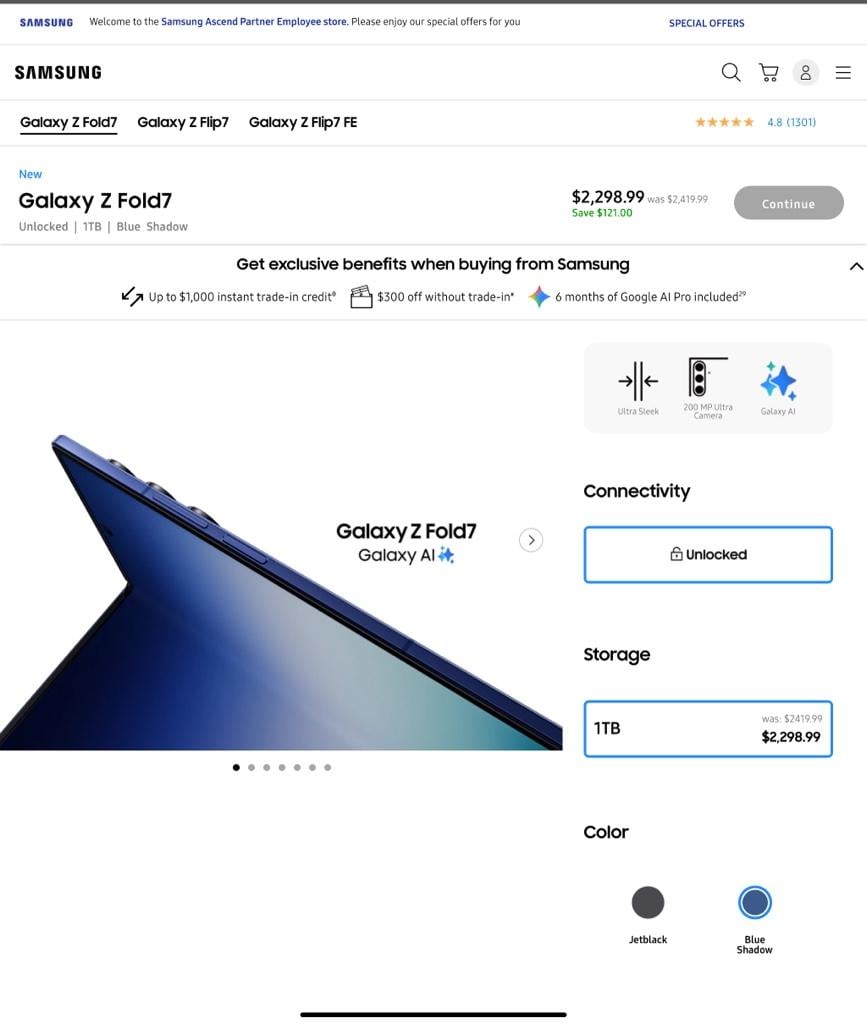Open the hamburger menu
The height and width of the screenshot is (1024, 867).
pos(843,72)
